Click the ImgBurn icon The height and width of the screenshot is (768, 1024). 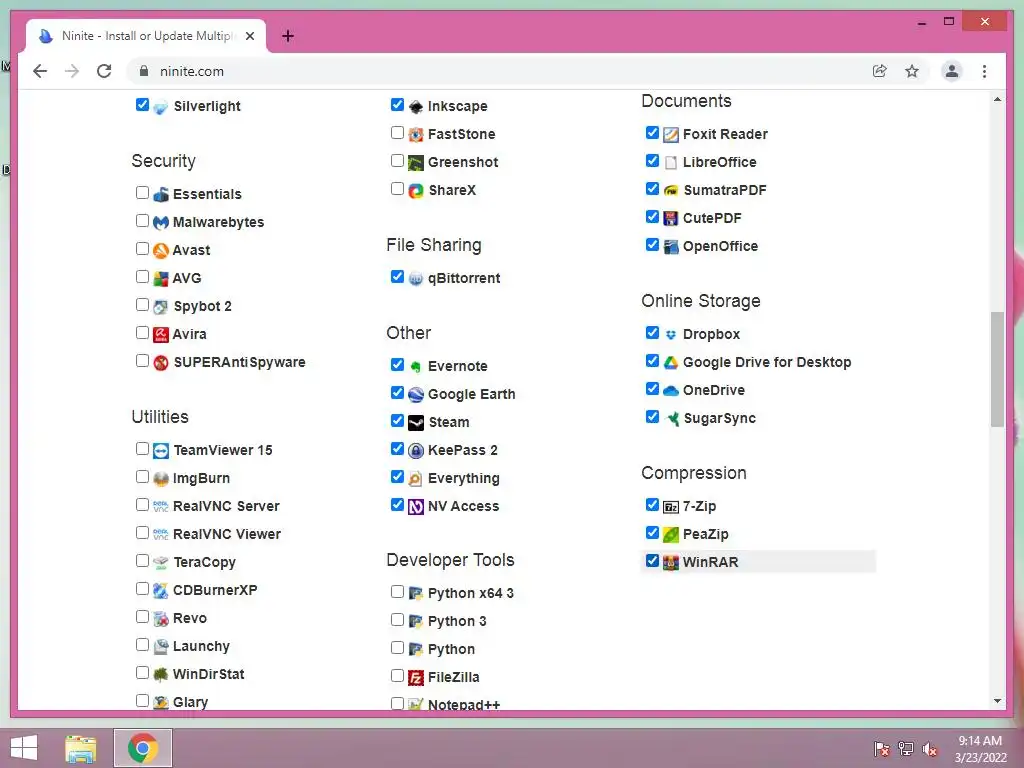161,479
